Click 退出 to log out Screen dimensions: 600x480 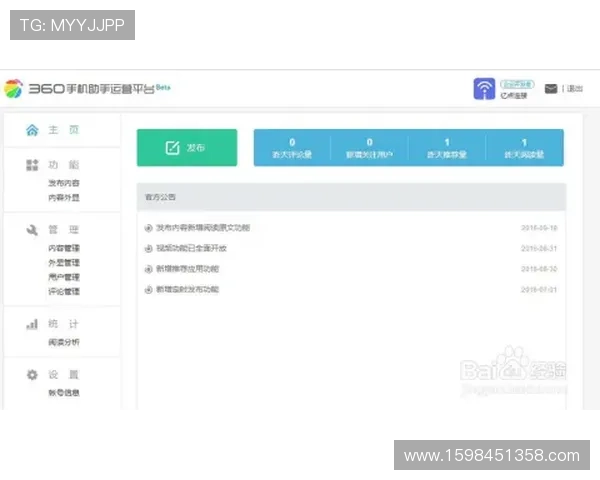(x=574, y=89)
